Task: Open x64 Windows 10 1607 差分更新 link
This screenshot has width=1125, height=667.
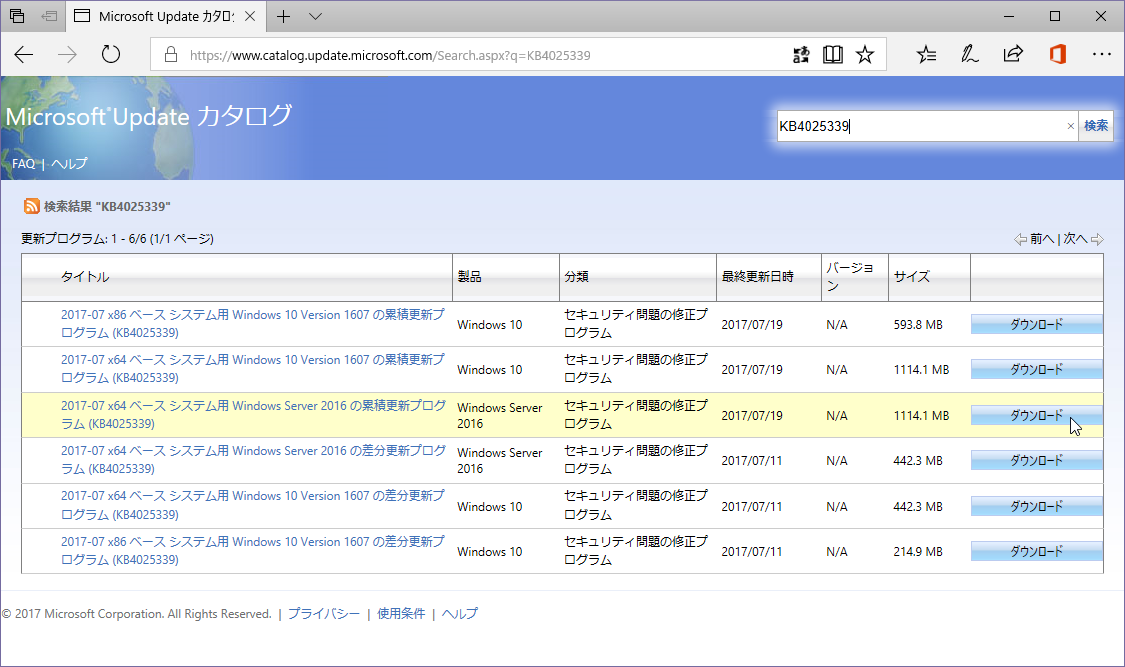Action: pos(253,506)
